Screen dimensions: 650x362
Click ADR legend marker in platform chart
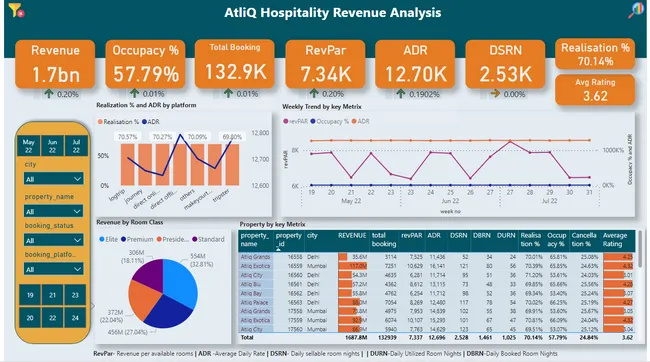144,122
